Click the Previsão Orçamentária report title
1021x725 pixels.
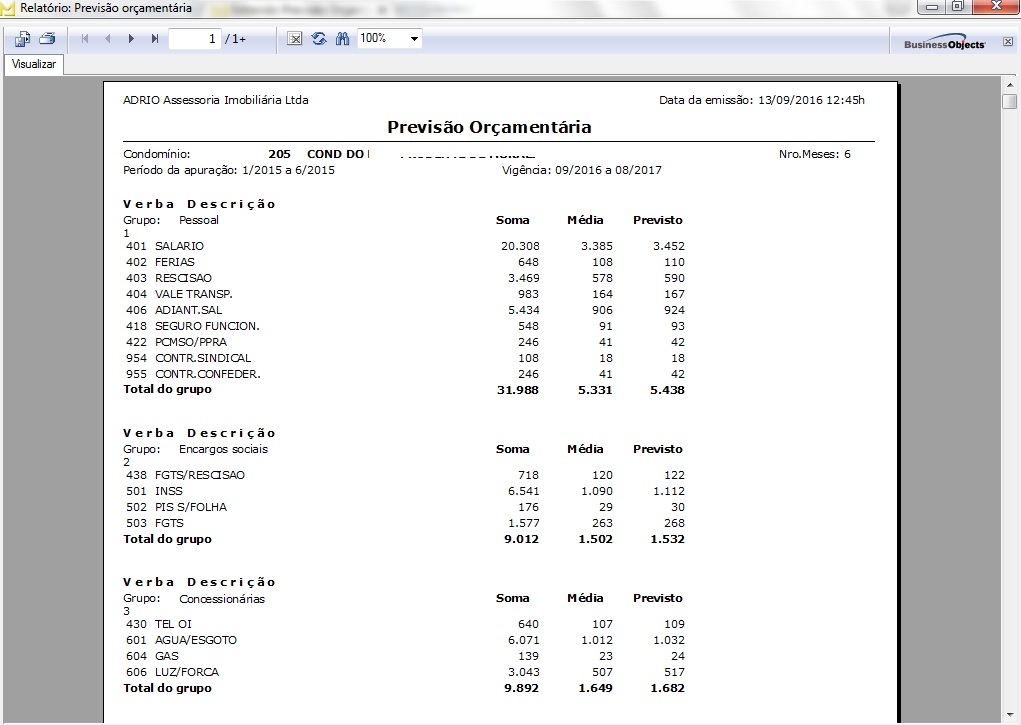click(x=489, y=127)
